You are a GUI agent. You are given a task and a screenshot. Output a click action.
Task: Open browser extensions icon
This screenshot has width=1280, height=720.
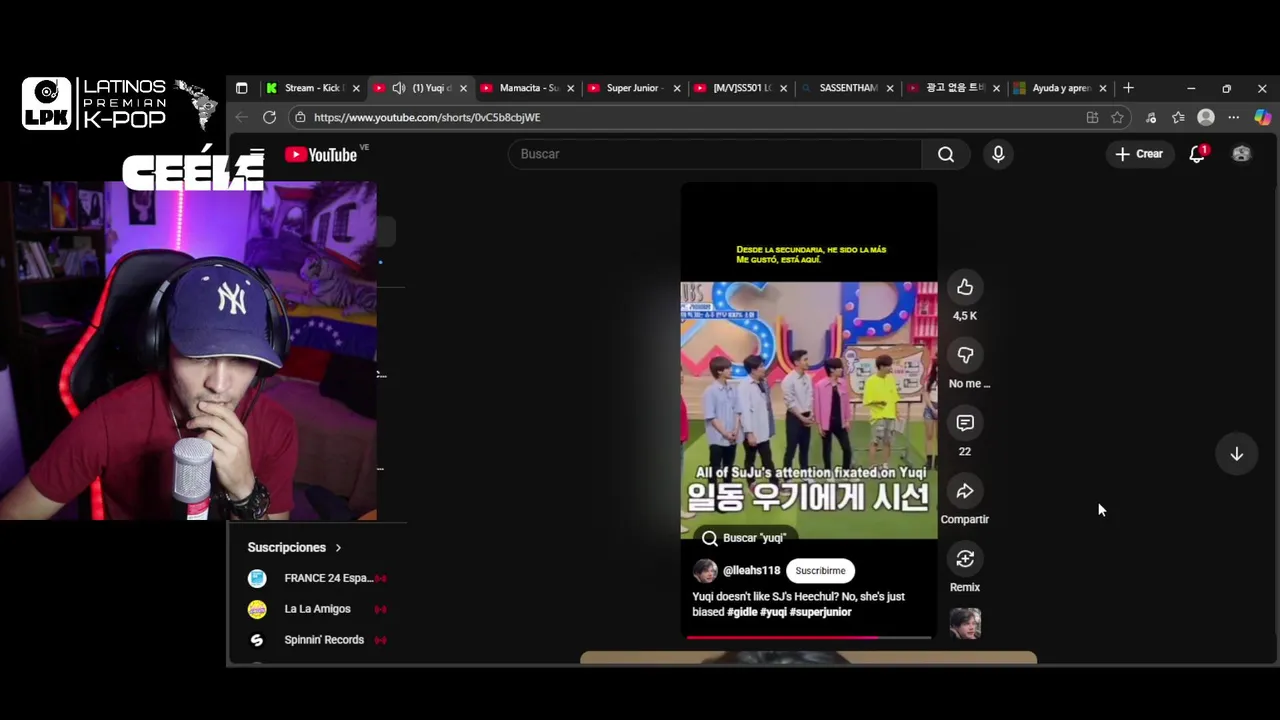click(1151, 117)
